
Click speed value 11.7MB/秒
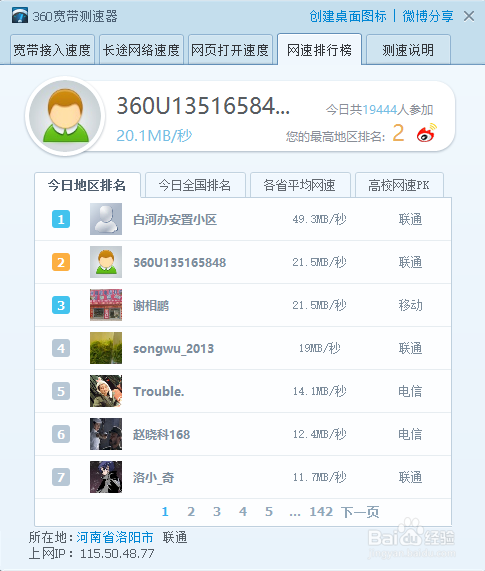(x=319, y=477)
